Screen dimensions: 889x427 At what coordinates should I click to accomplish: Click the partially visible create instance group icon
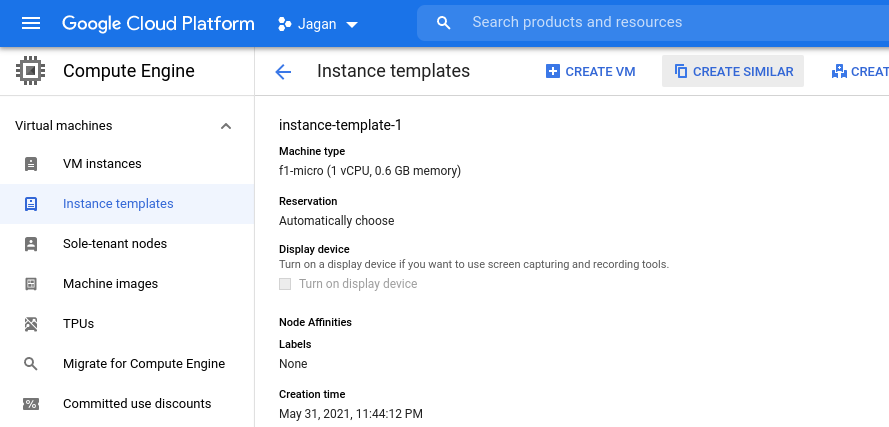click(839, 71)
